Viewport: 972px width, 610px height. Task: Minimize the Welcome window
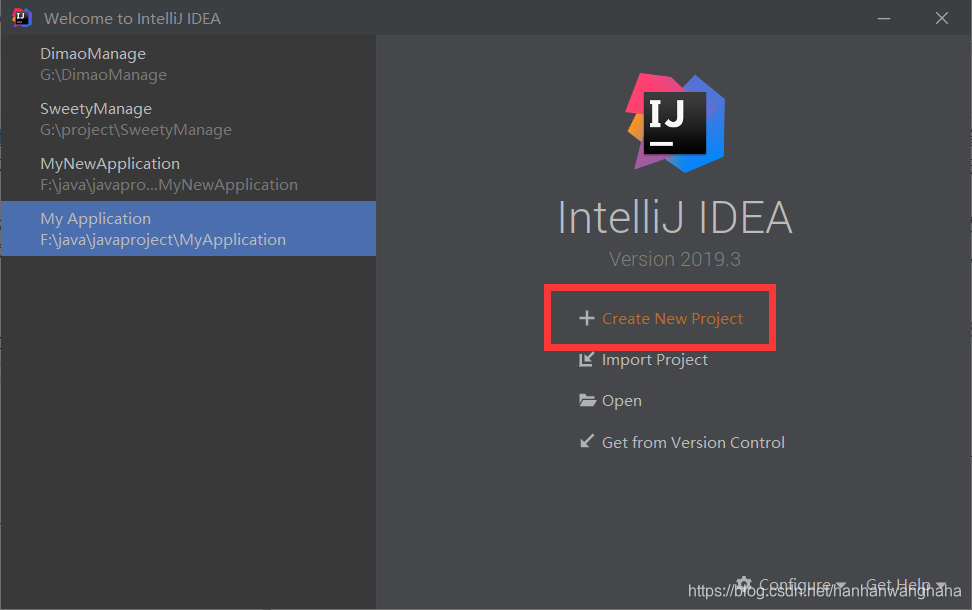coord(884,19)
